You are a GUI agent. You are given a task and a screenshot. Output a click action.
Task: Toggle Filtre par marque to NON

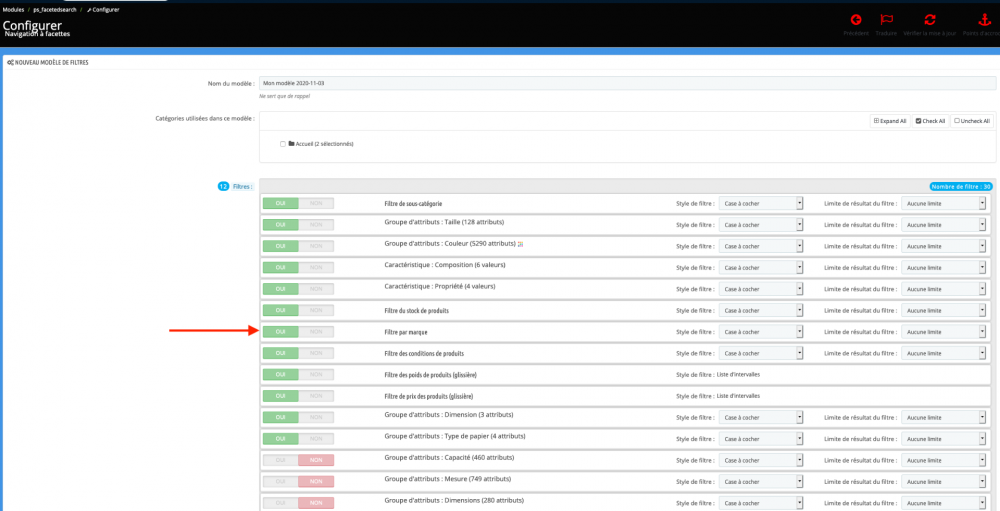pos(316,332)
